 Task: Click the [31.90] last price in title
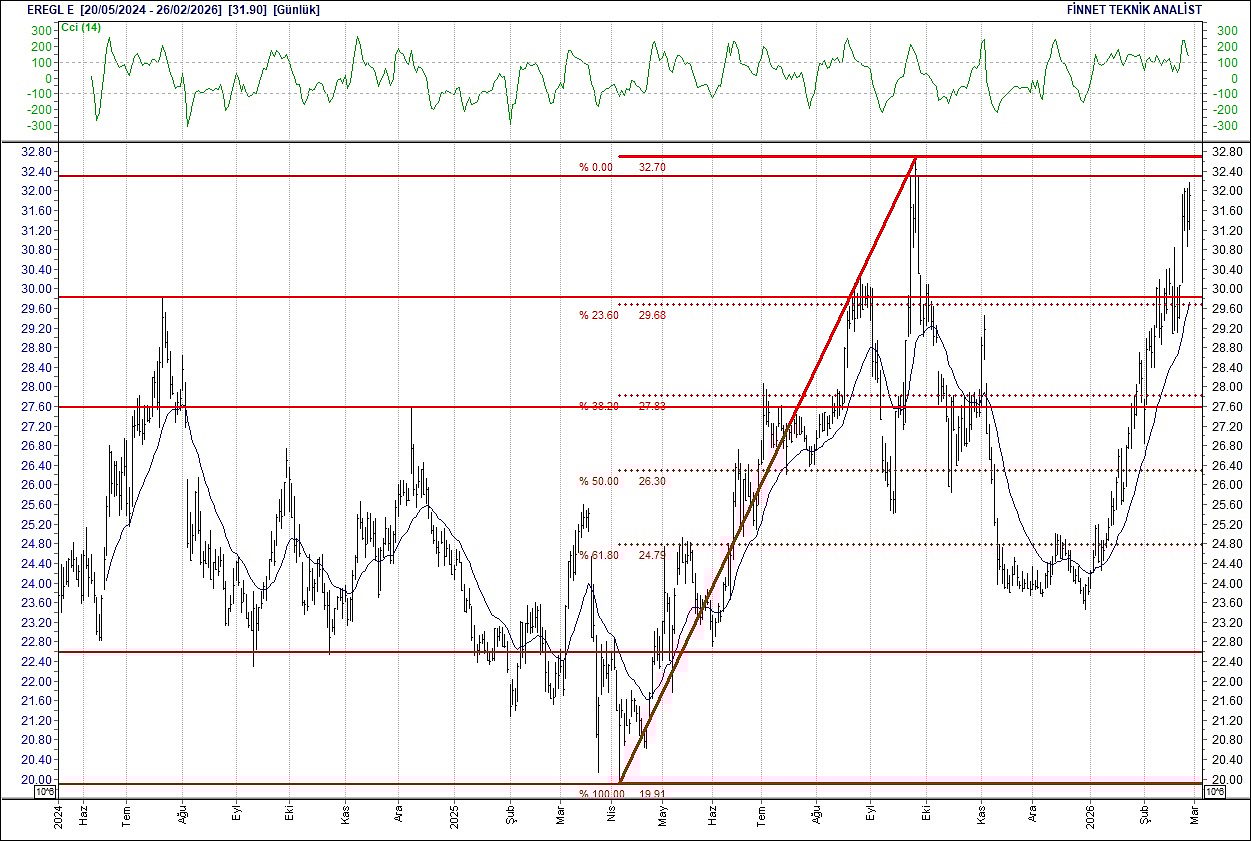245,8
